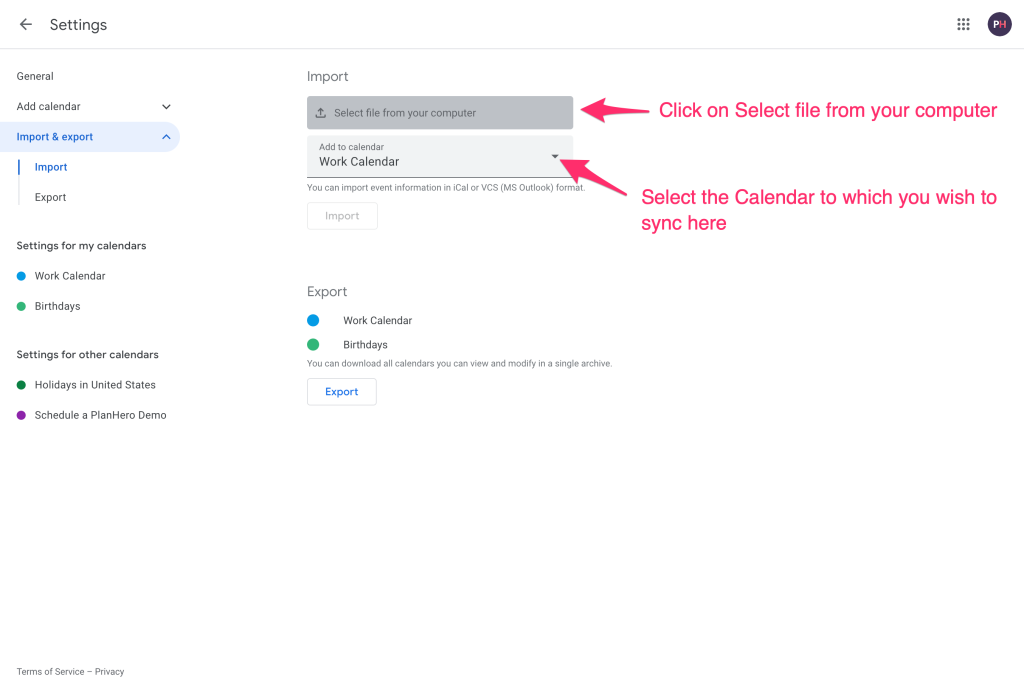Viewport: 1024px width, 677px height.
Task: Click the PH profile avatar
Action: click(999, 24)
